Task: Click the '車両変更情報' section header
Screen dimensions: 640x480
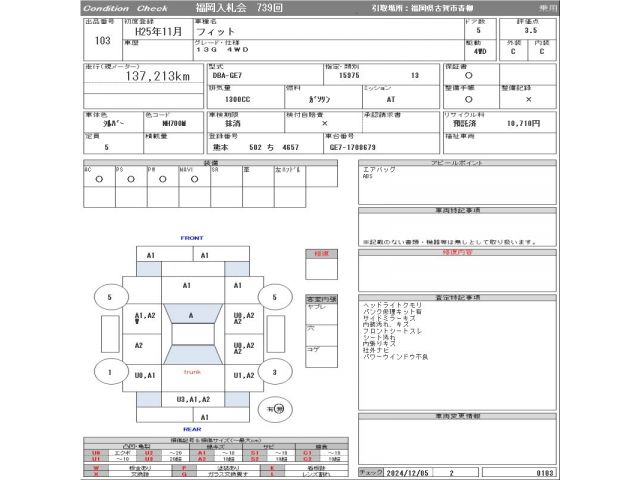Action: click(457, 416)
